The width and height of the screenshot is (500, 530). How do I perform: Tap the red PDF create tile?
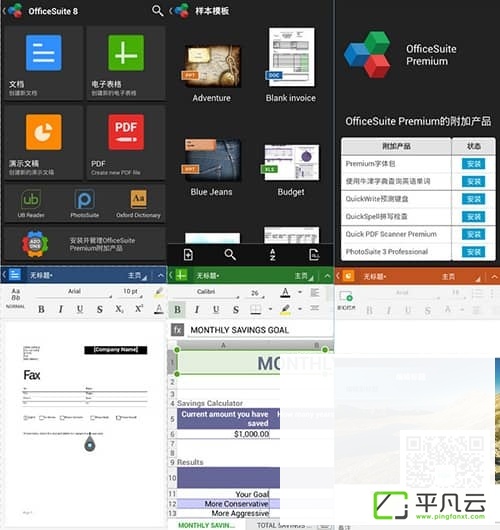(126, 142)
